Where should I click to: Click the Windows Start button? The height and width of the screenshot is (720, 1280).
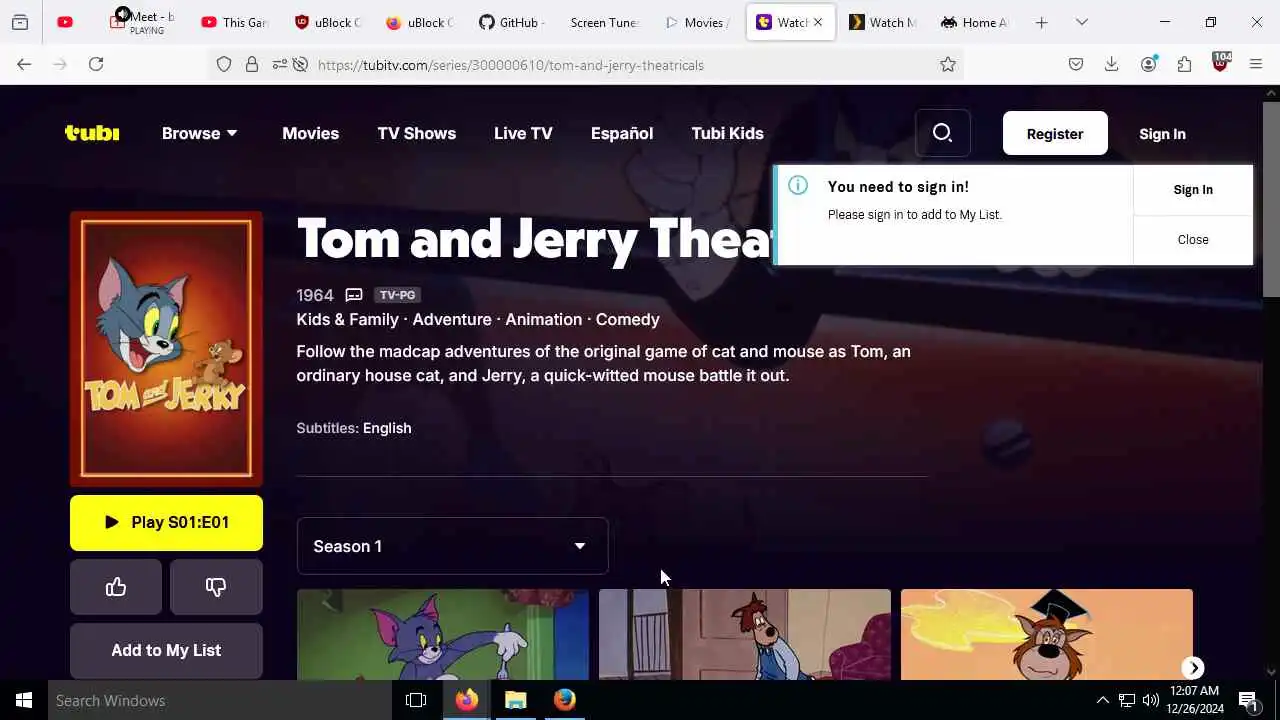click(x=24, y=700)
